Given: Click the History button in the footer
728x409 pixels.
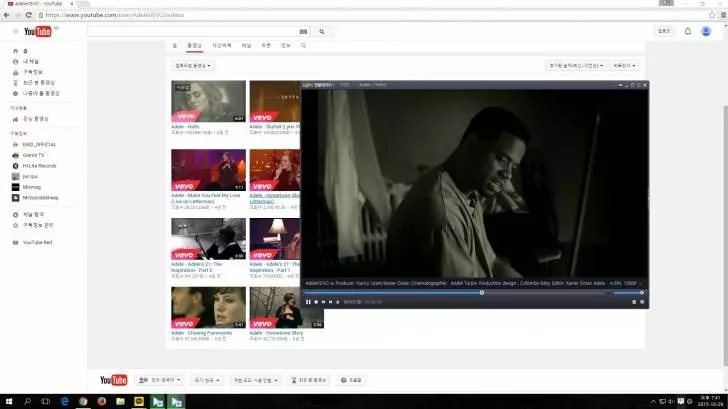Looking at the screenshot, I should 309,380.
